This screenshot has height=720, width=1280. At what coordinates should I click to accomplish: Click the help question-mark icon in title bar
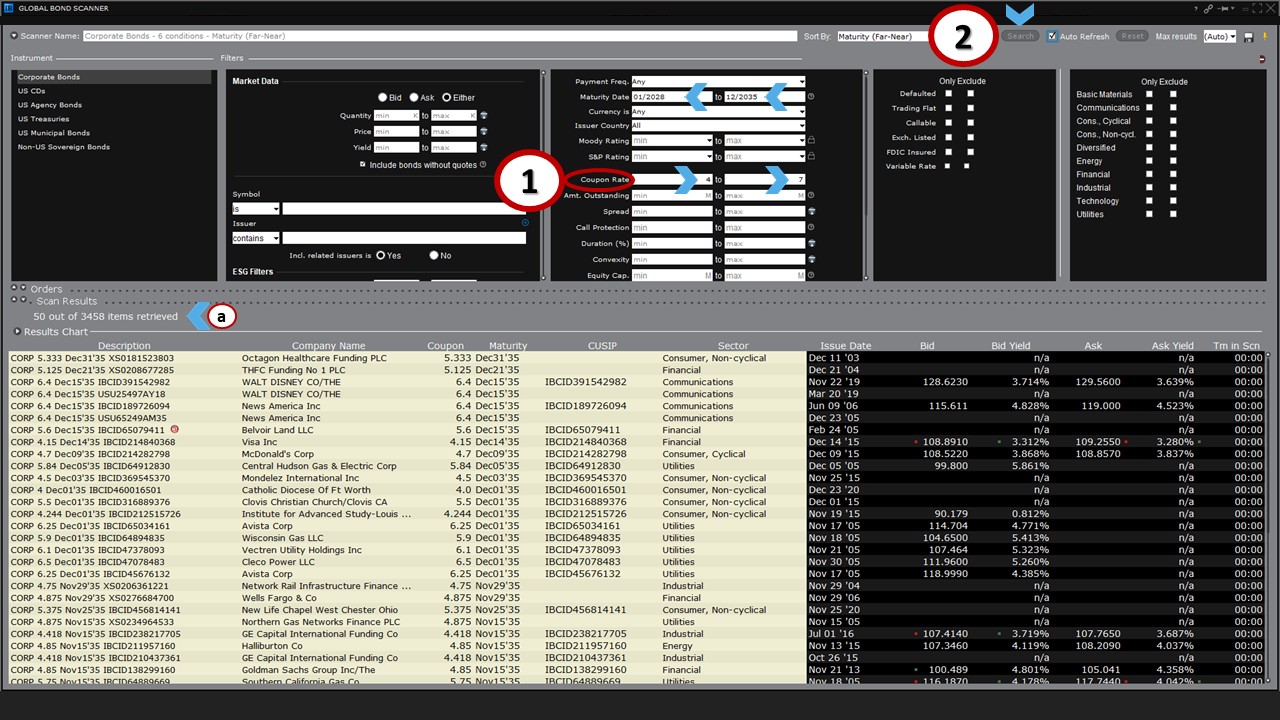coord(1196,8)
